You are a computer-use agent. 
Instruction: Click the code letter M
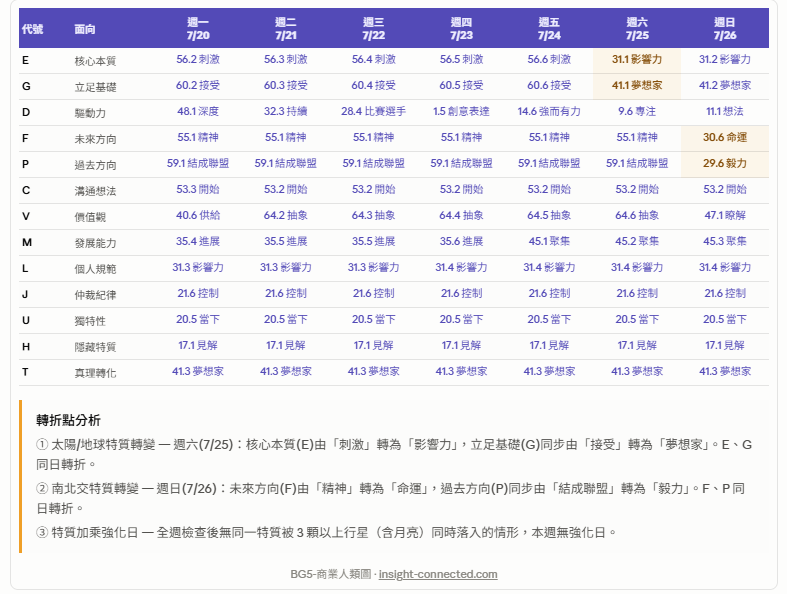(x=27, y=243)
